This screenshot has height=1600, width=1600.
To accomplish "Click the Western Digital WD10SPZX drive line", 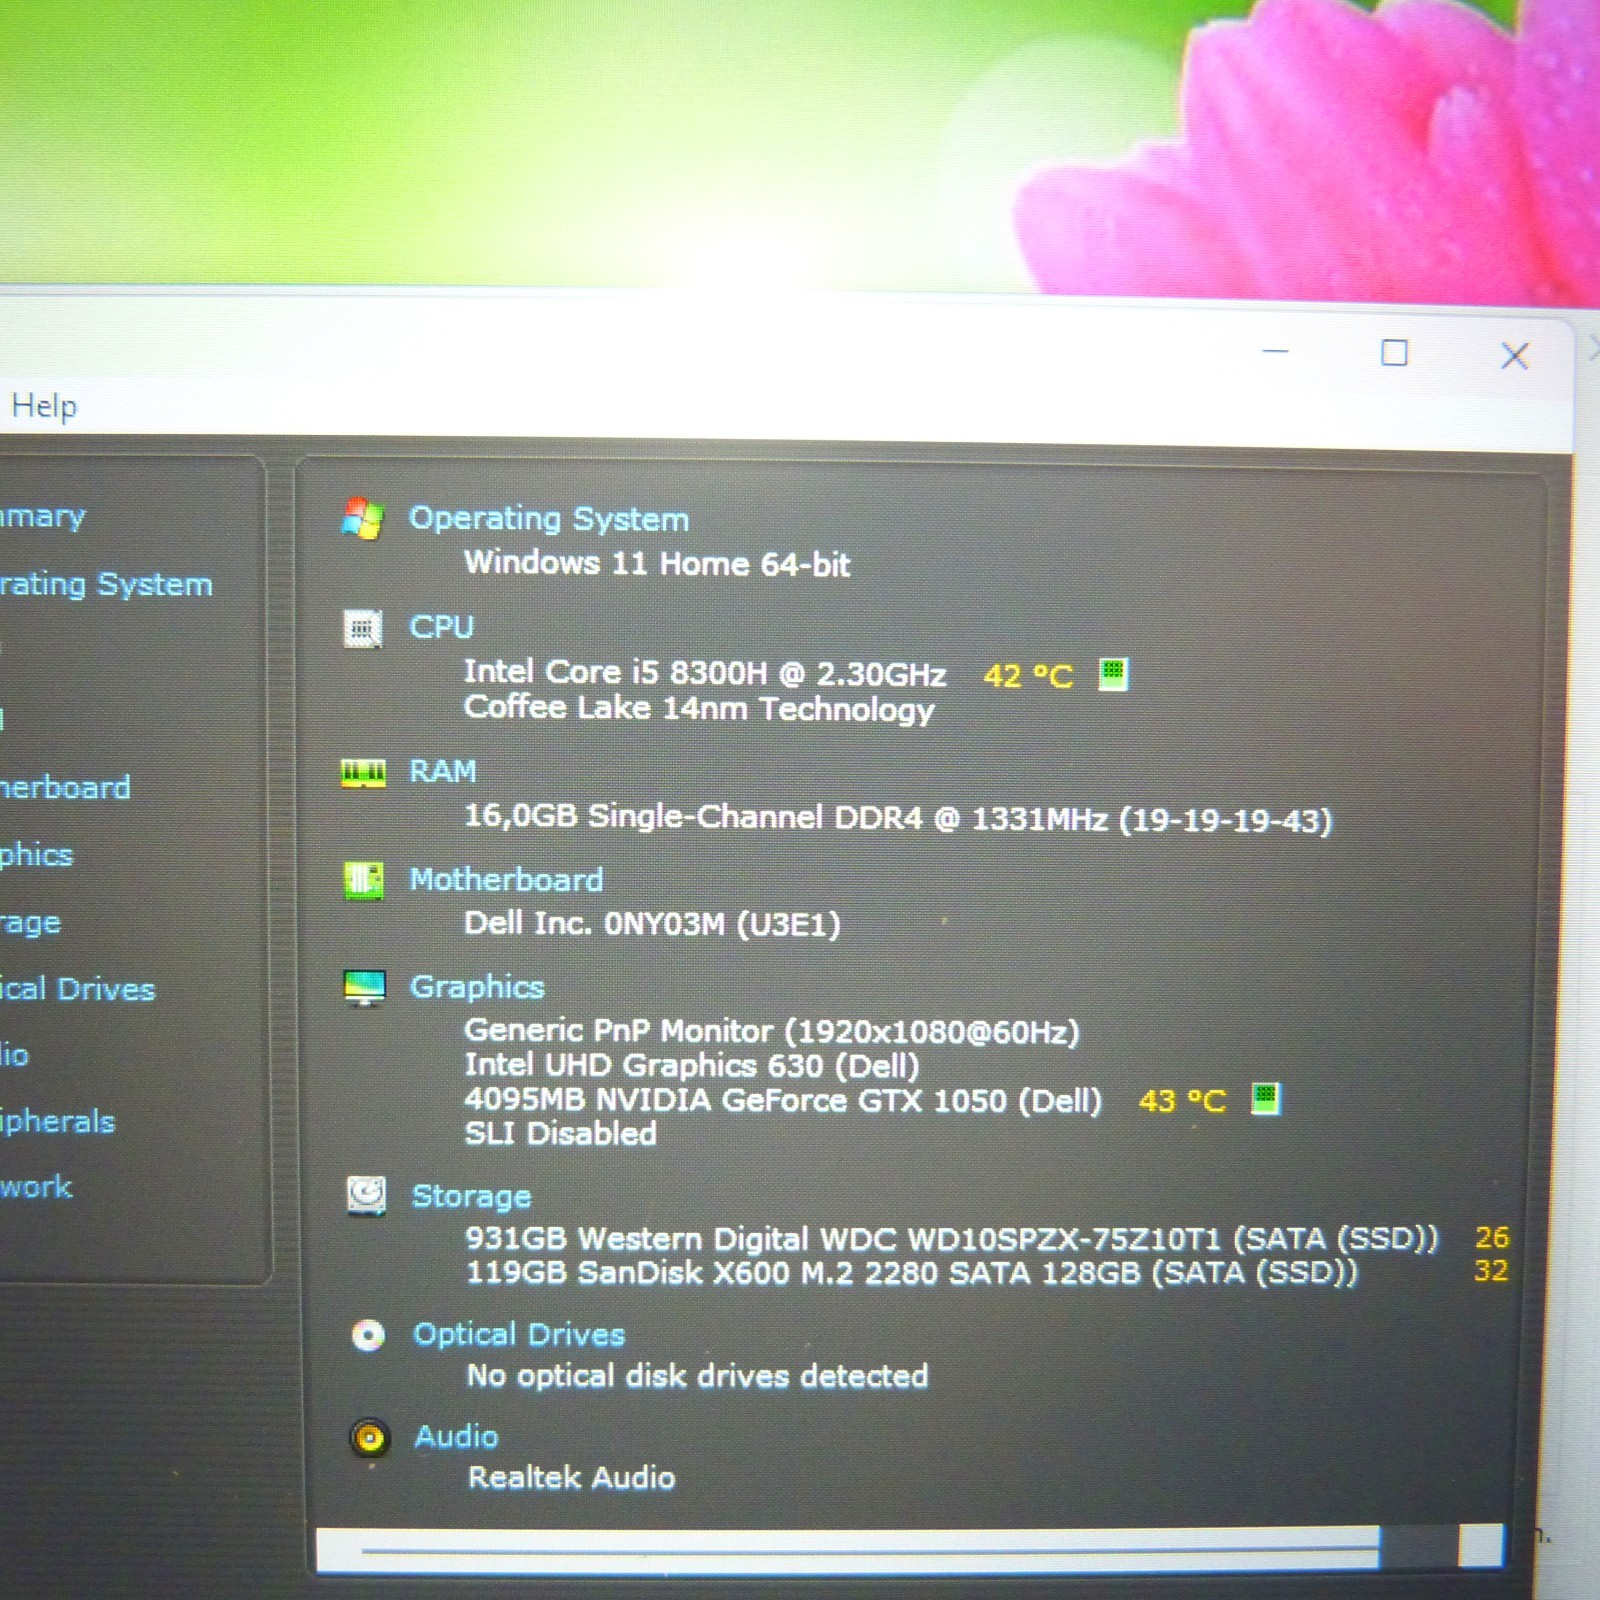I will coord(952,1239).
